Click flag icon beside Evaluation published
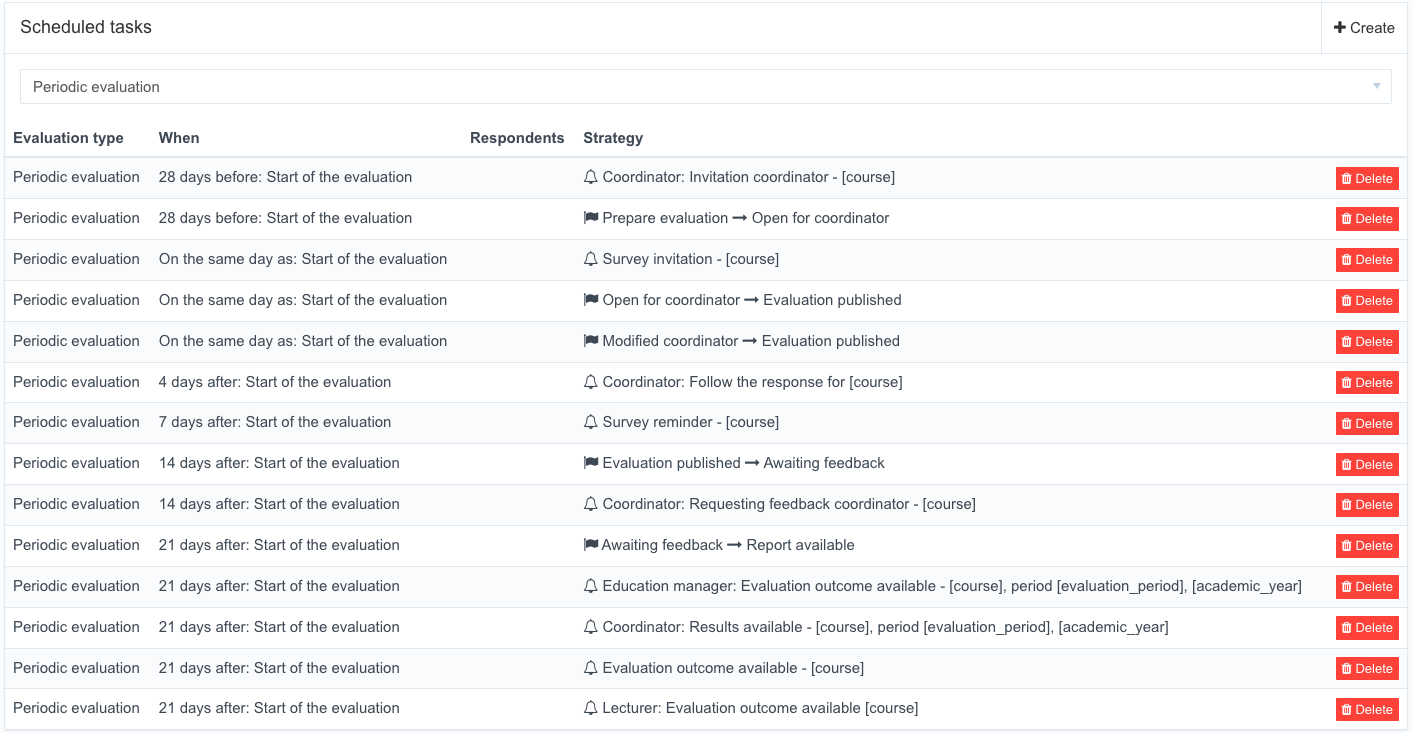 pyautogui.click(x=590, y=463)
